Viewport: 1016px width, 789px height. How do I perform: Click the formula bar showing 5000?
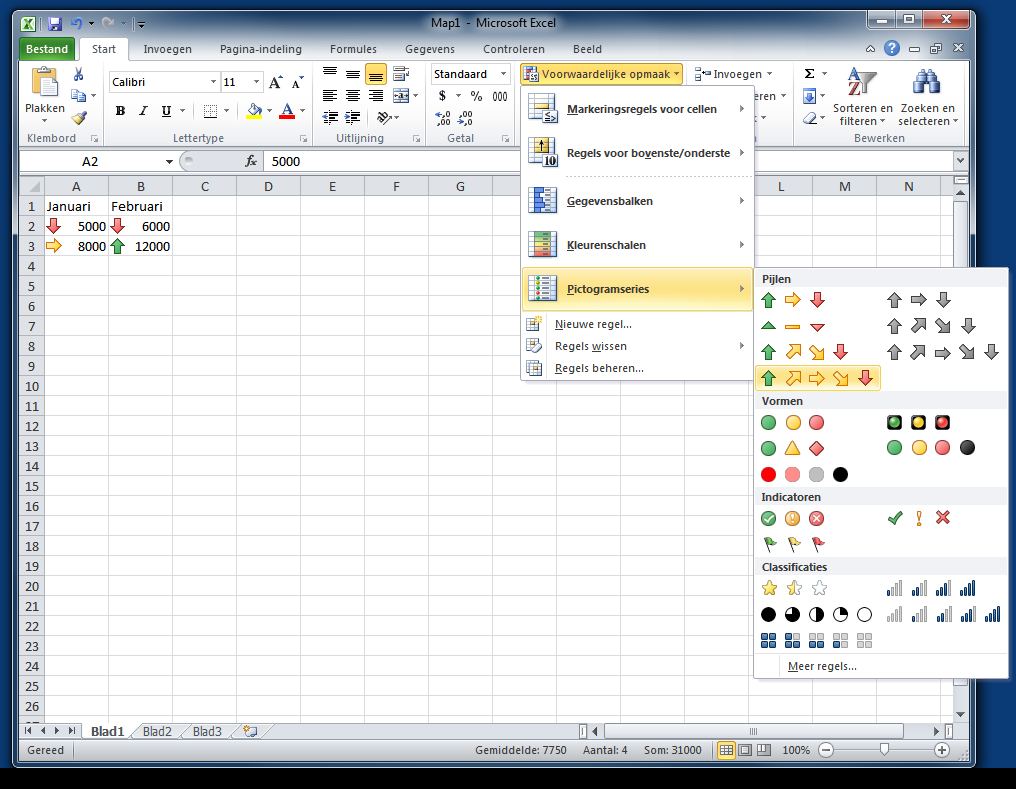608,161
